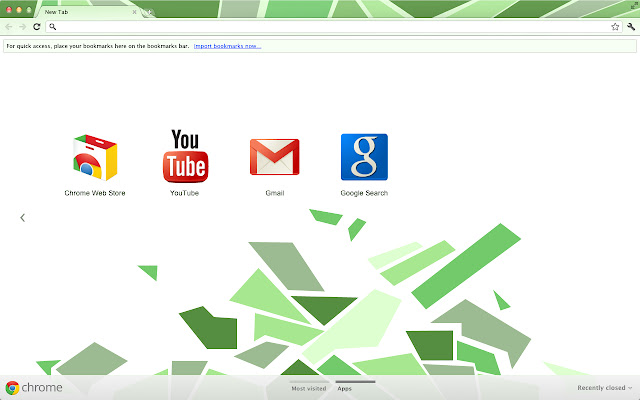Click inside the address bar field

click(x=333, y=27)
